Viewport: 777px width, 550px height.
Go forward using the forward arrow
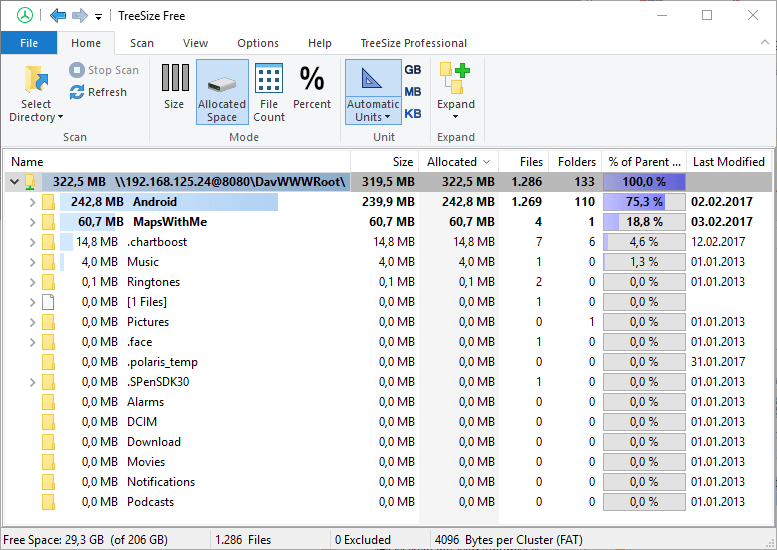(79, 15)
